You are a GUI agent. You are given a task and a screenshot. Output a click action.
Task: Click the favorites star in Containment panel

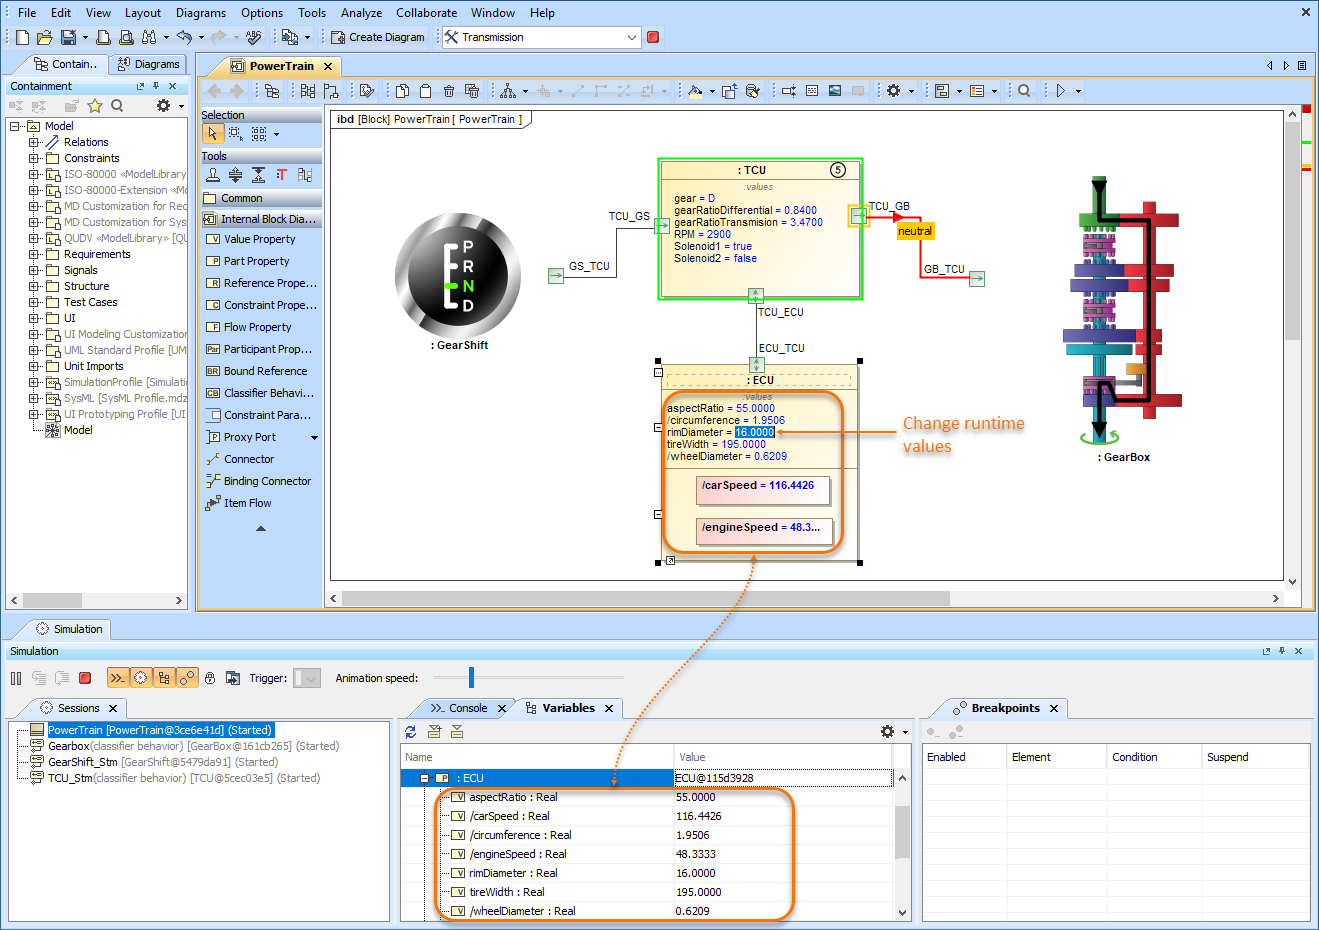95,105
